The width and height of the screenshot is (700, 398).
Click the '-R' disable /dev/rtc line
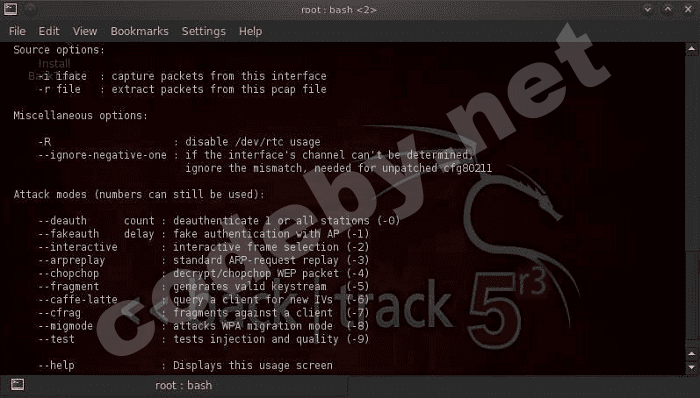[x=179, y=142]
